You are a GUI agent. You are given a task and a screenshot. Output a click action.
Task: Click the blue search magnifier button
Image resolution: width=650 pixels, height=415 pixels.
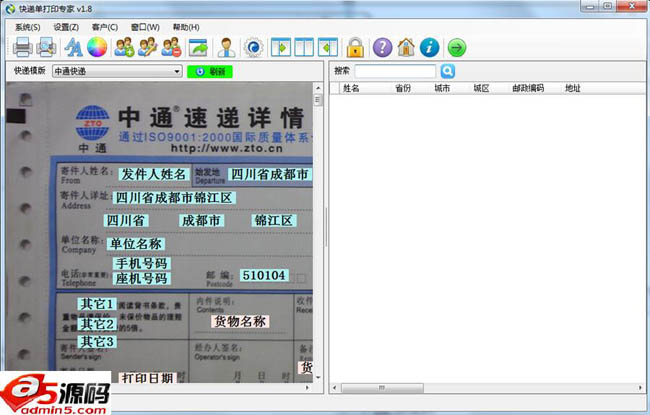pyautogui.click(x=448, y=71)
